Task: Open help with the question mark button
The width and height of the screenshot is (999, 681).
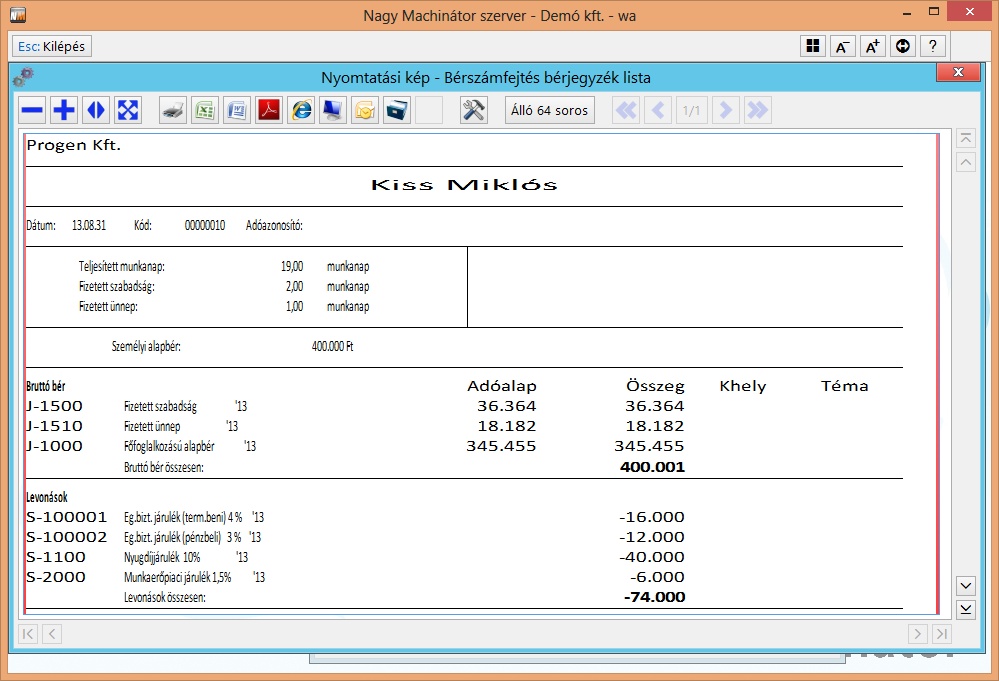Action: 933,46
